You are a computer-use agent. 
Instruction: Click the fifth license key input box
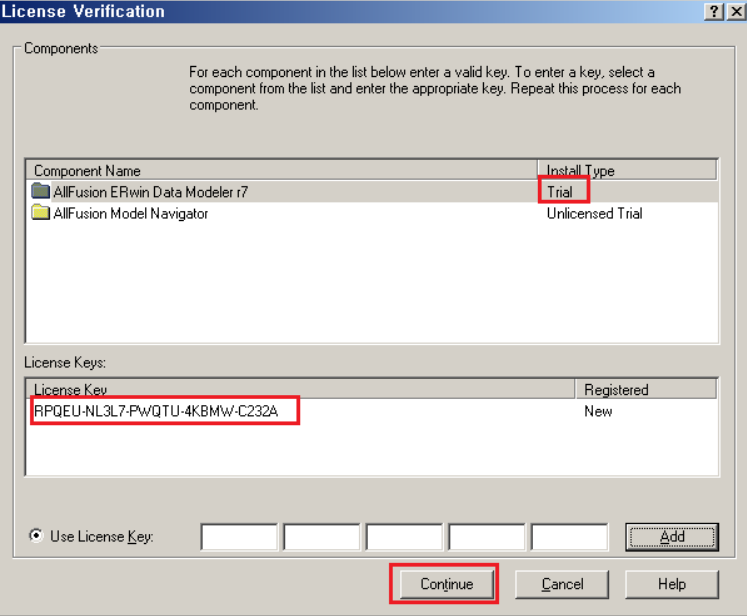[569, 537]
